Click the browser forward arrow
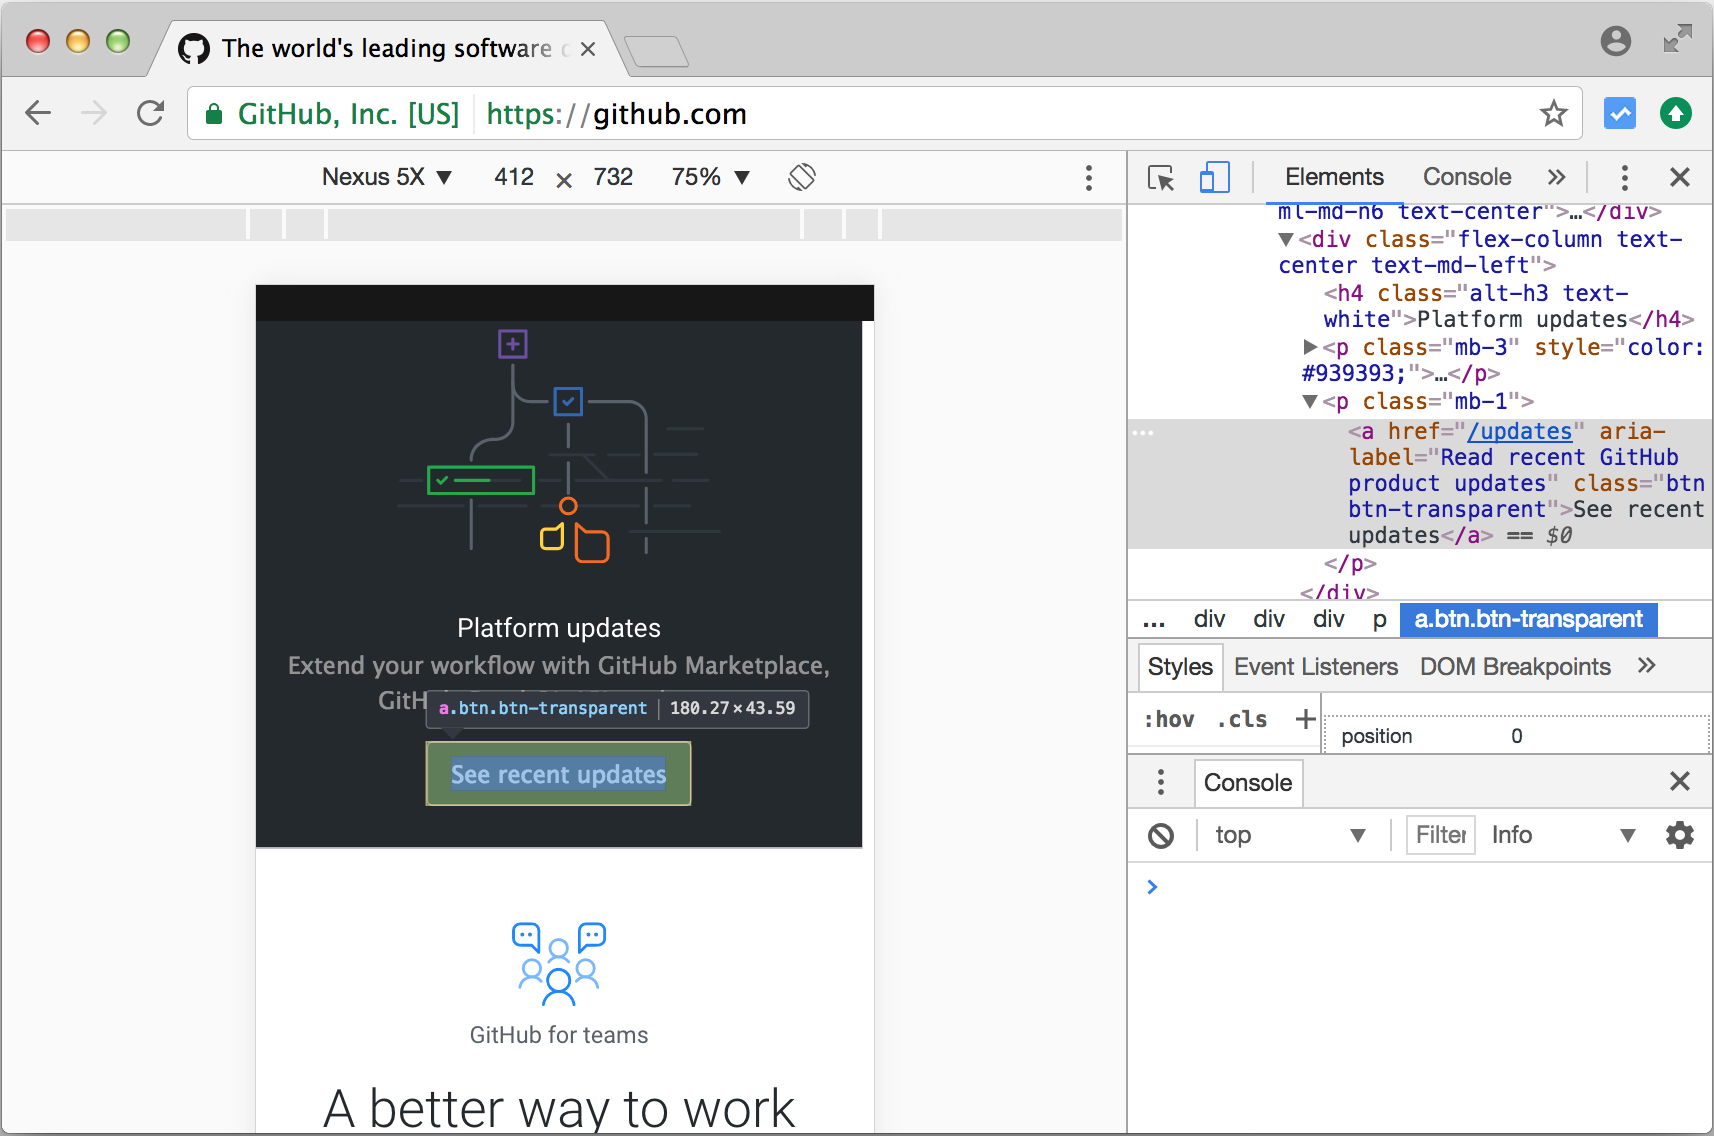 click(94, 113)
